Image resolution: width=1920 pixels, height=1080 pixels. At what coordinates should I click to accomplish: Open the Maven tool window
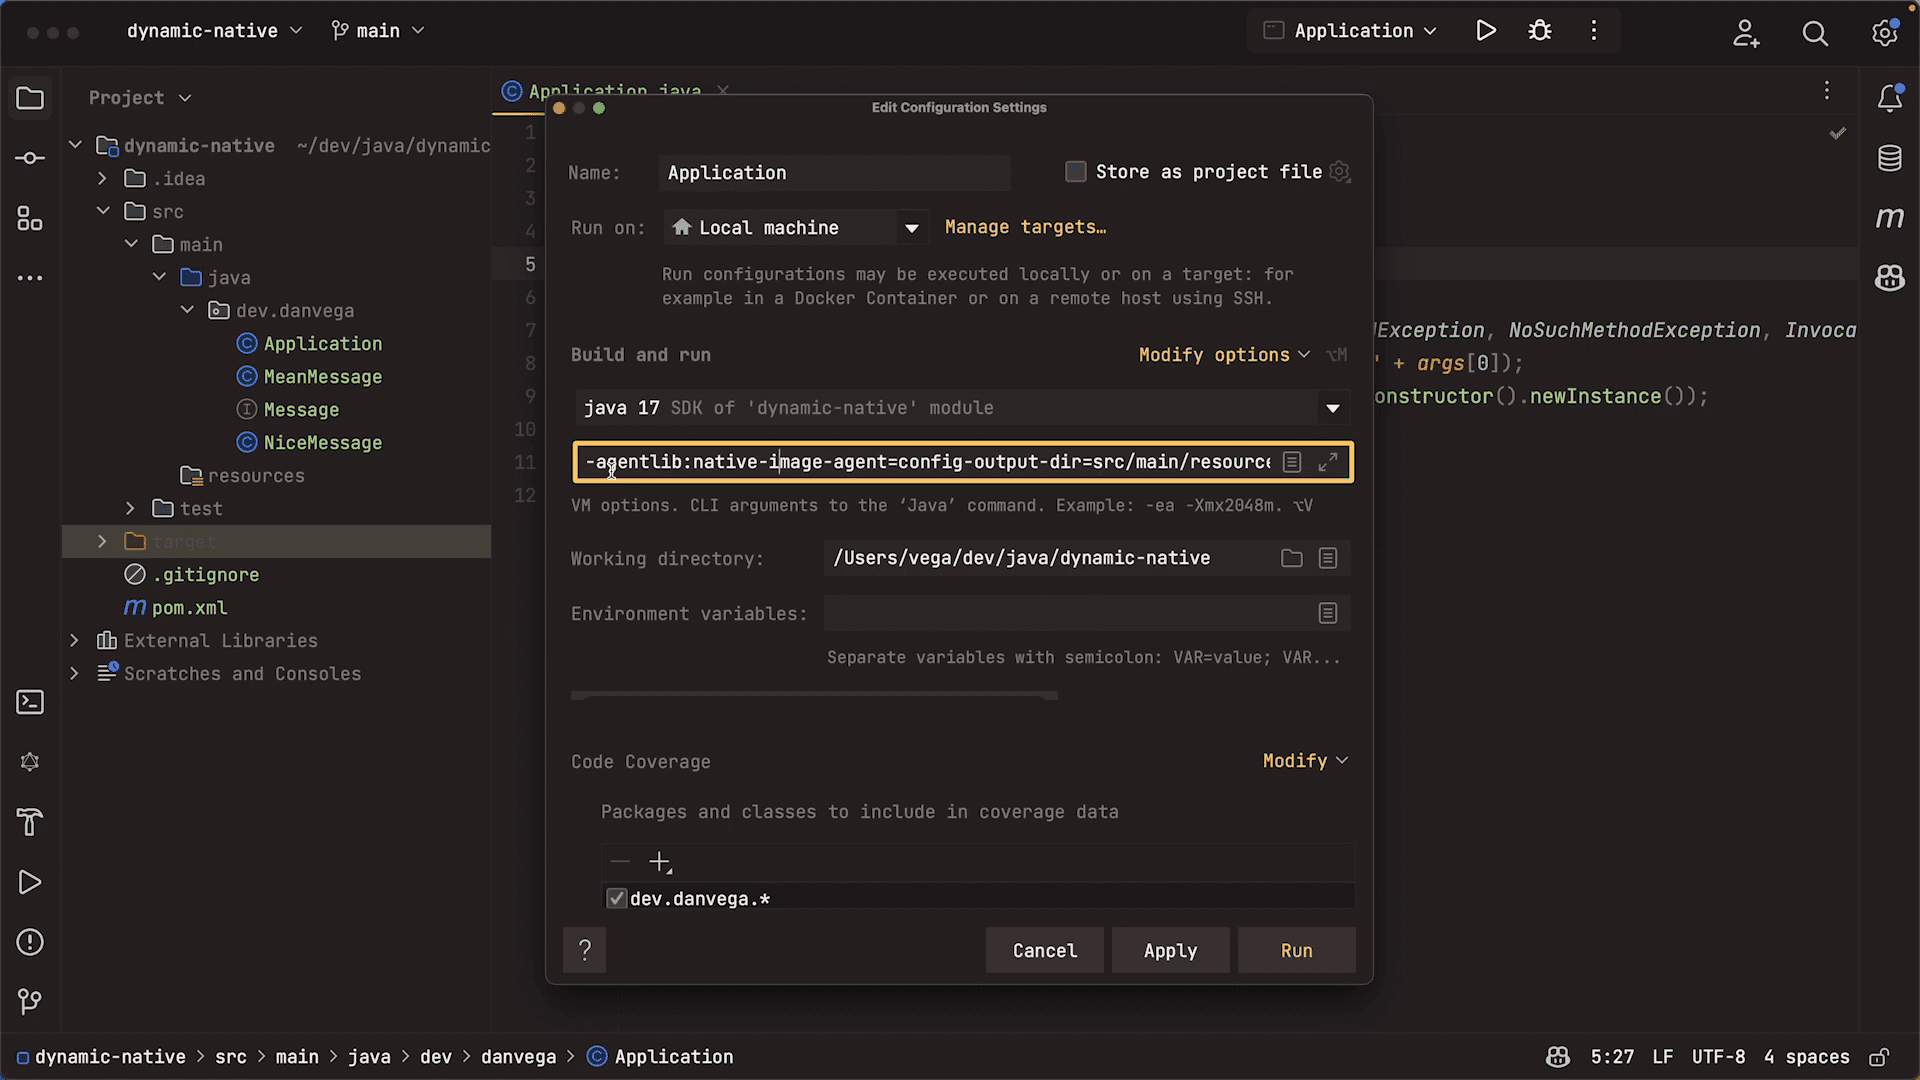tap(1890, 217)
